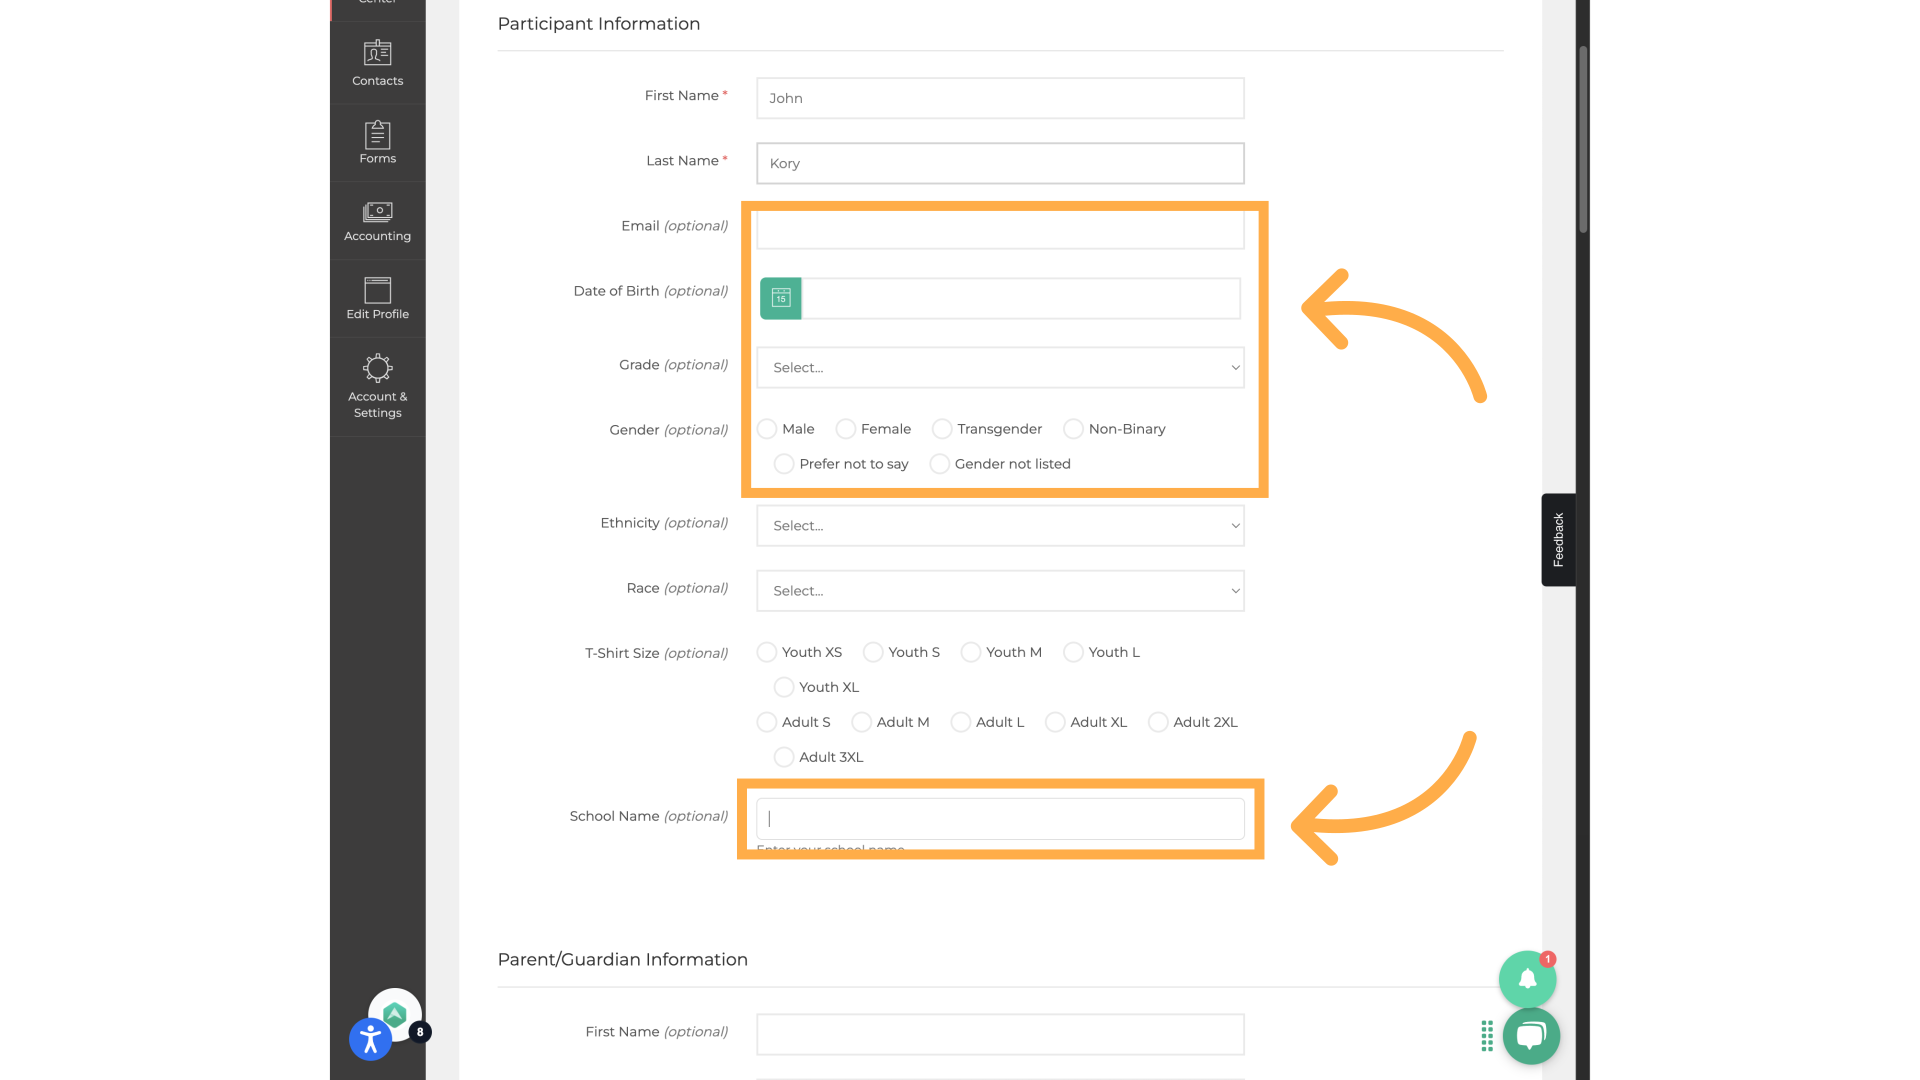The height and width of the screenshot is (1080, 1920).
Task: Open Edit Profile in sidebar
Action: [377, 298]
